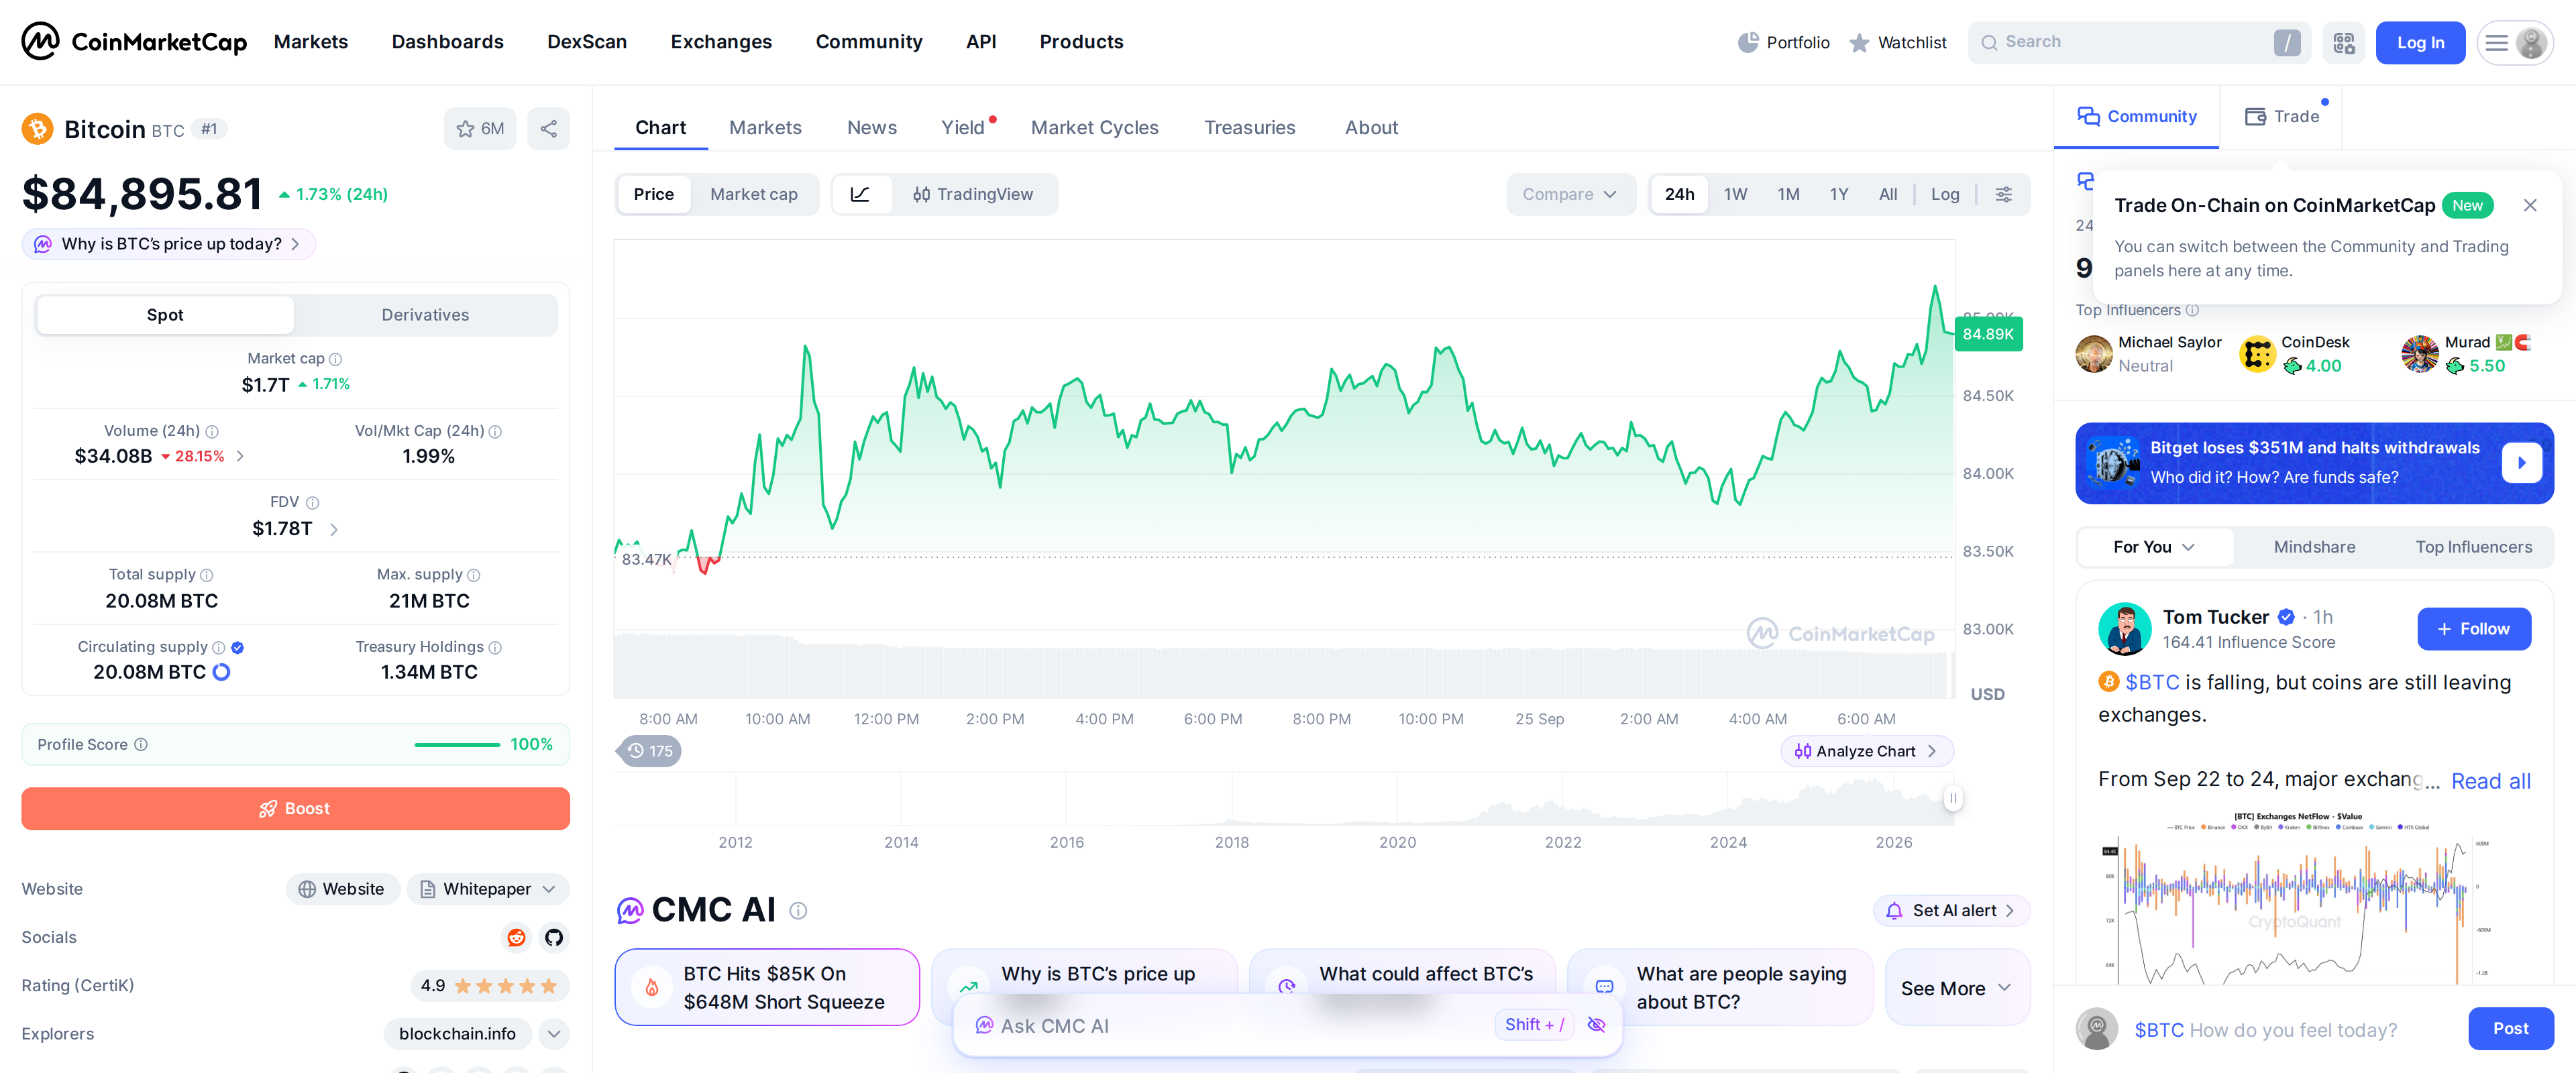The width and height of the screenshot is (2576, 1073).
Task: Click Tom Tucker's avatar
Action: coord(2124,628)
